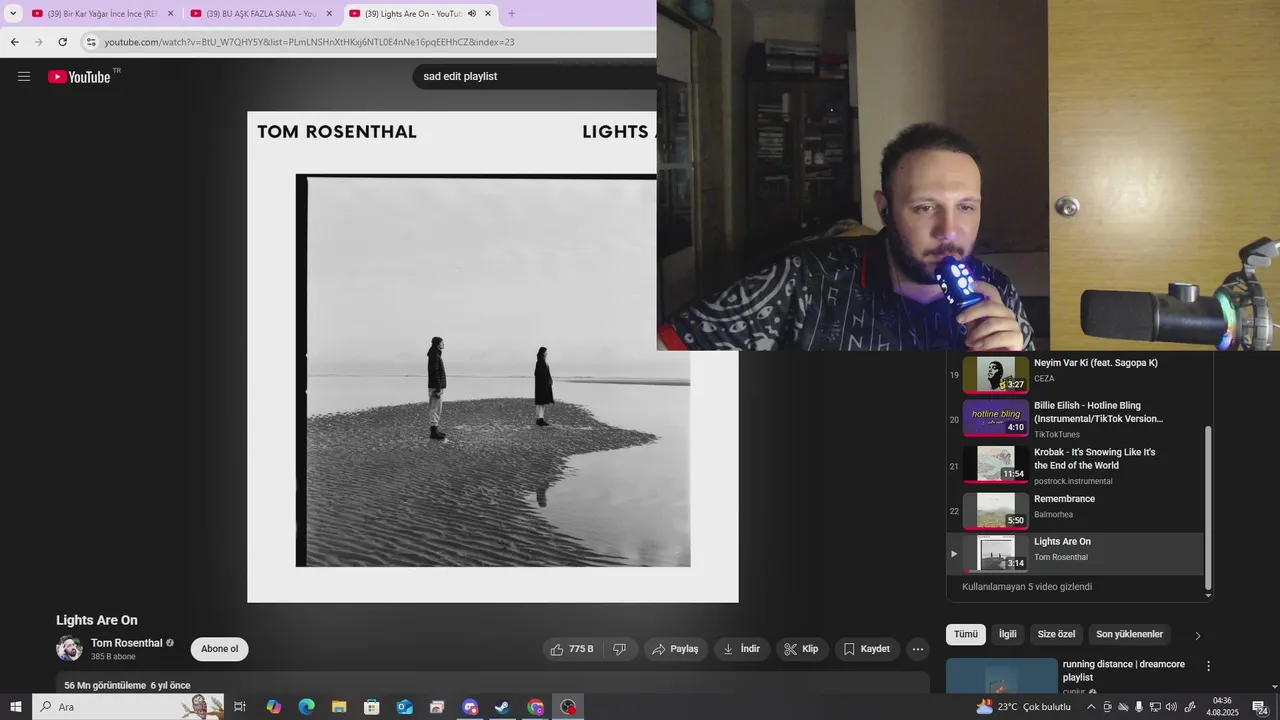
Task: Focus the YouTube search box
Action: tap(535, 76)
